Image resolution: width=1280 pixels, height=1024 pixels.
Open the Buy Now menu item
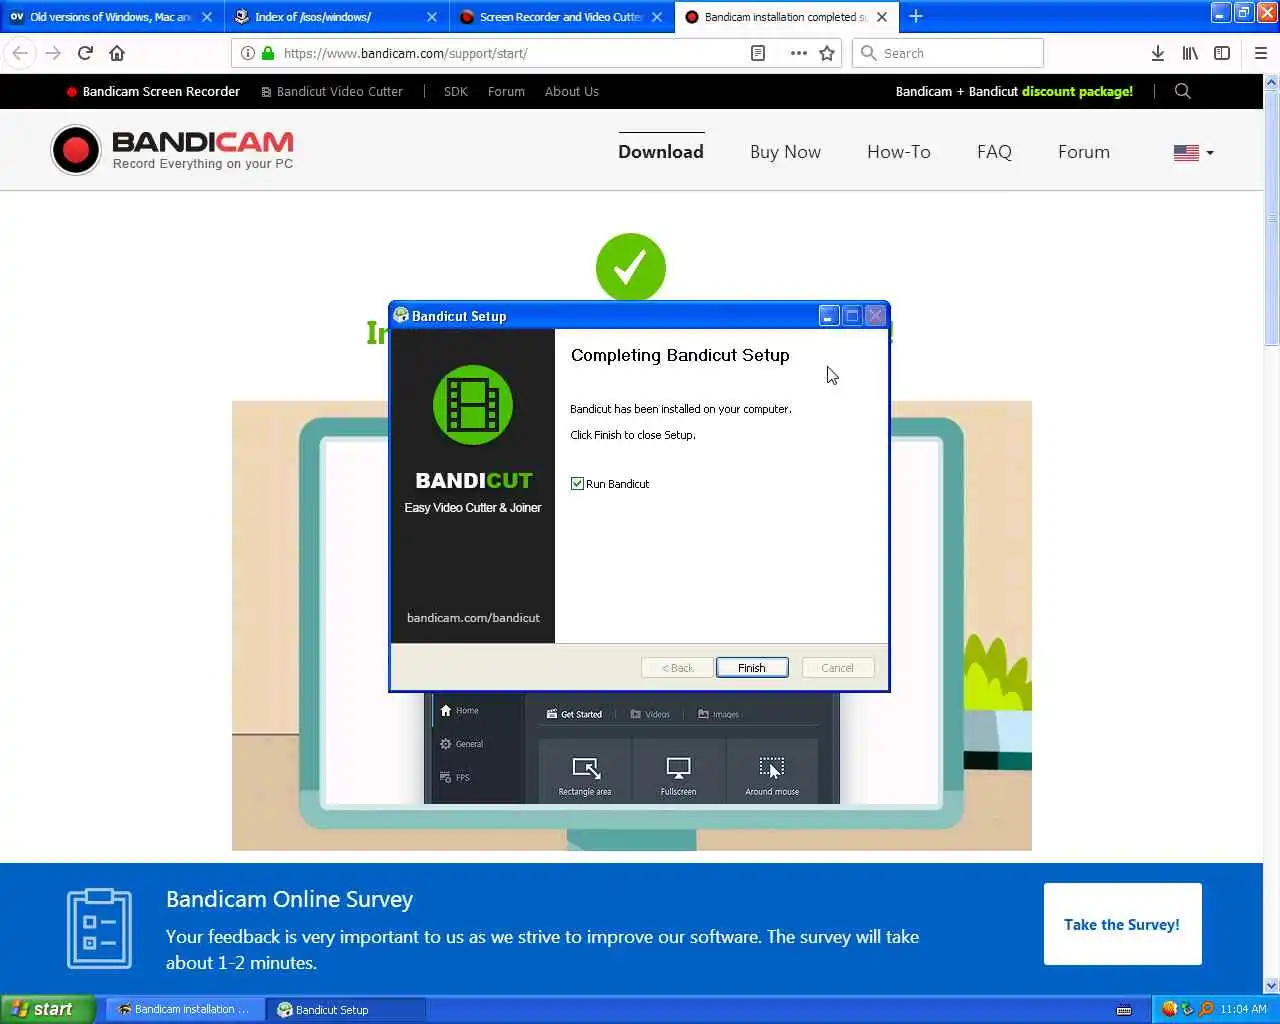point(785,152)
